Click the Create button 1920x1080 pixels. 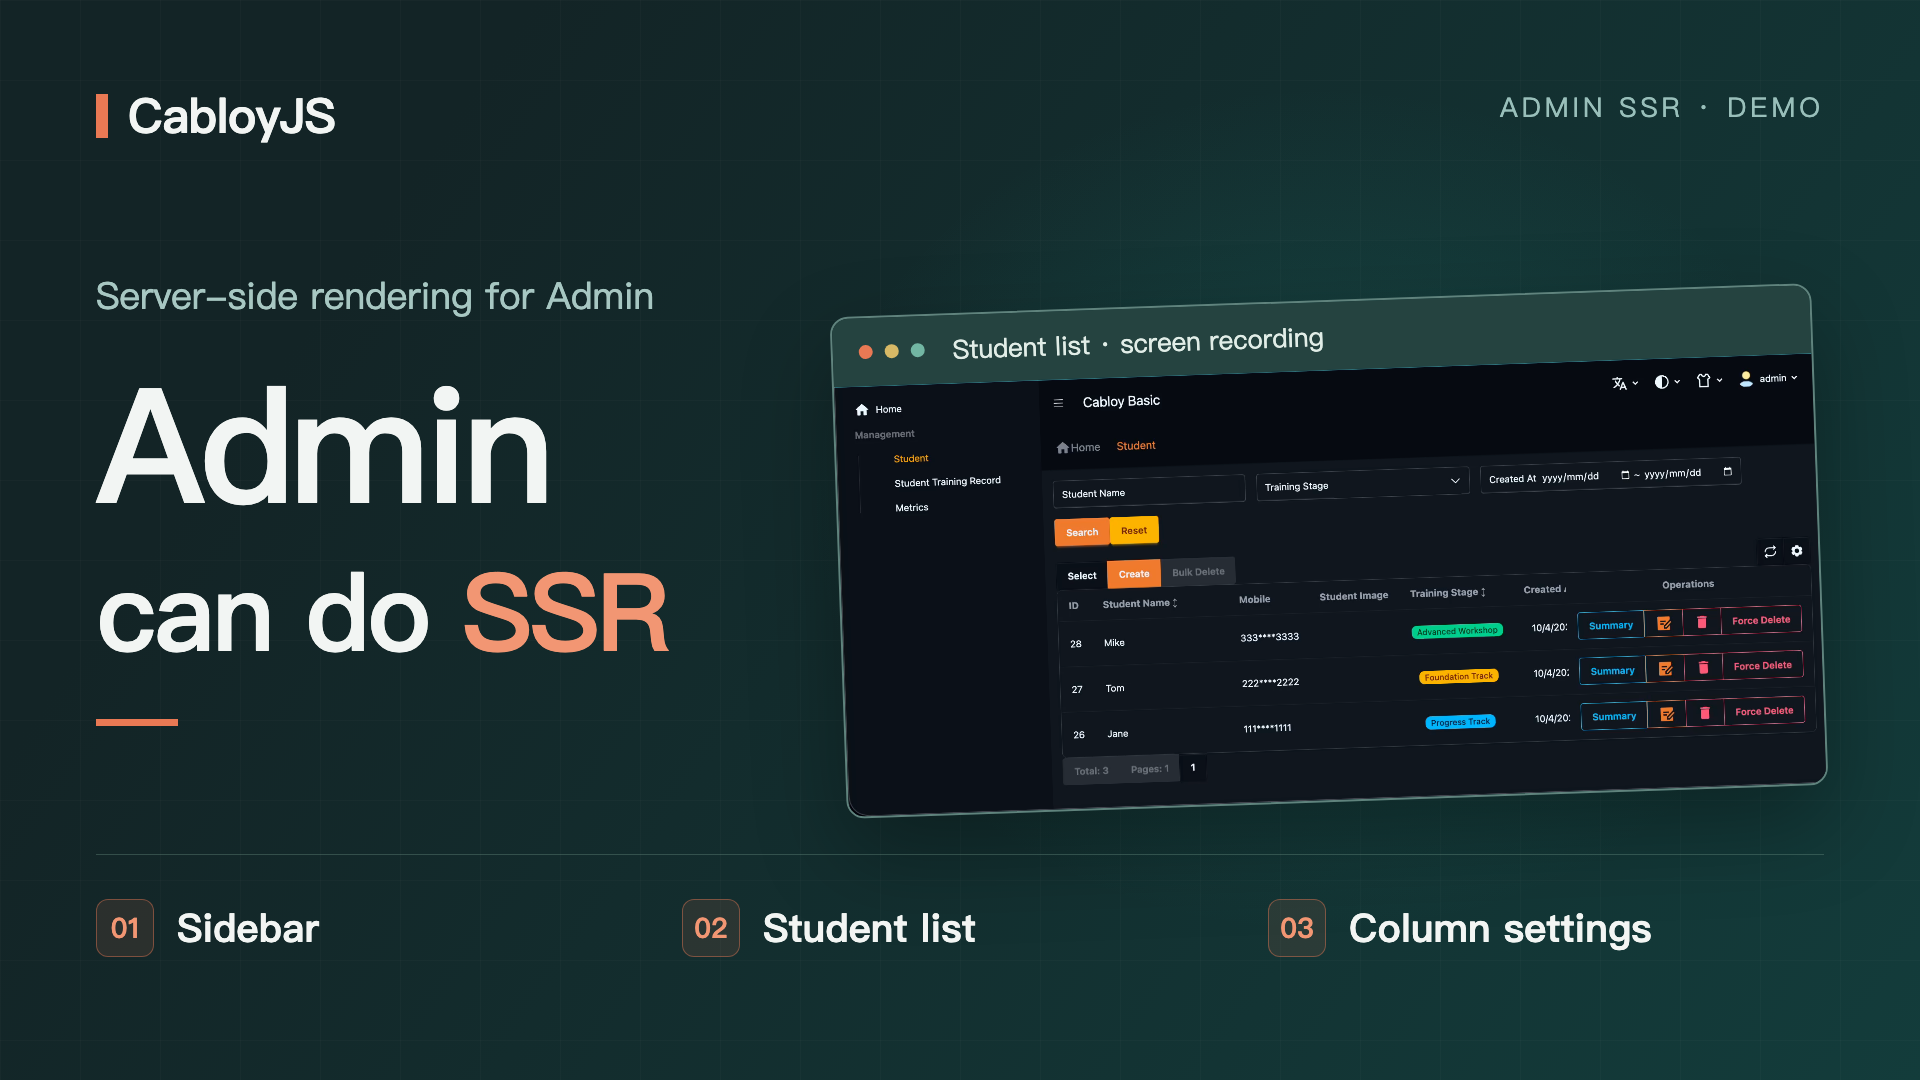1134,574
